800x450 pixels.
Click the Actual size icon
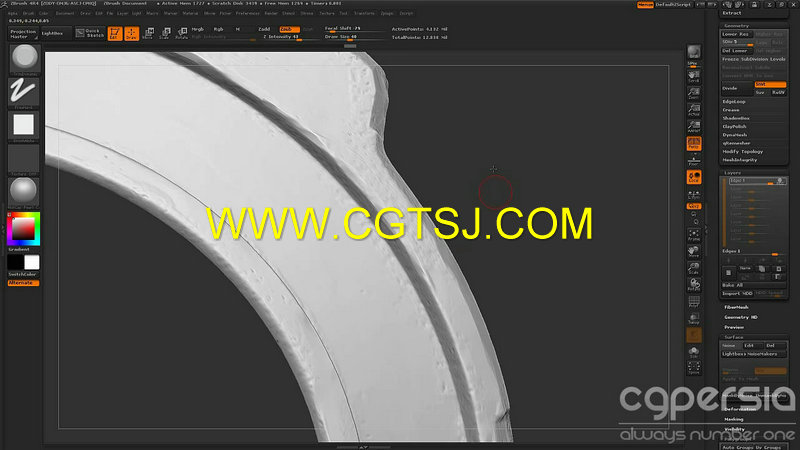pyautogui.click(x=693, y=110)
